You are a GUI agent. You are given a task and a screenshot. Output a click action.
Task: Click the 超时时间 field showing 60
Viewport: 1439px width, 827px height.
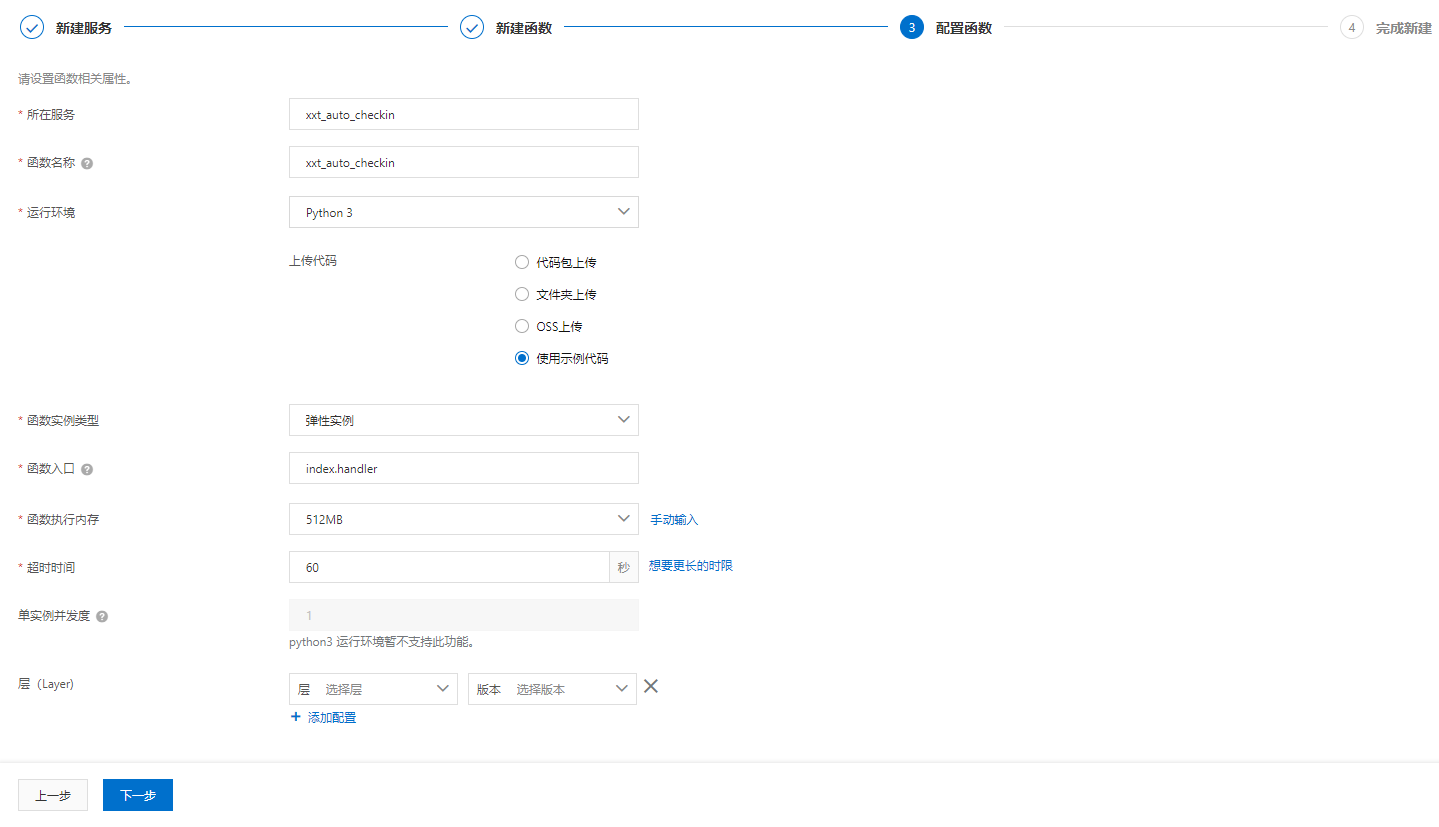point(449,567)
